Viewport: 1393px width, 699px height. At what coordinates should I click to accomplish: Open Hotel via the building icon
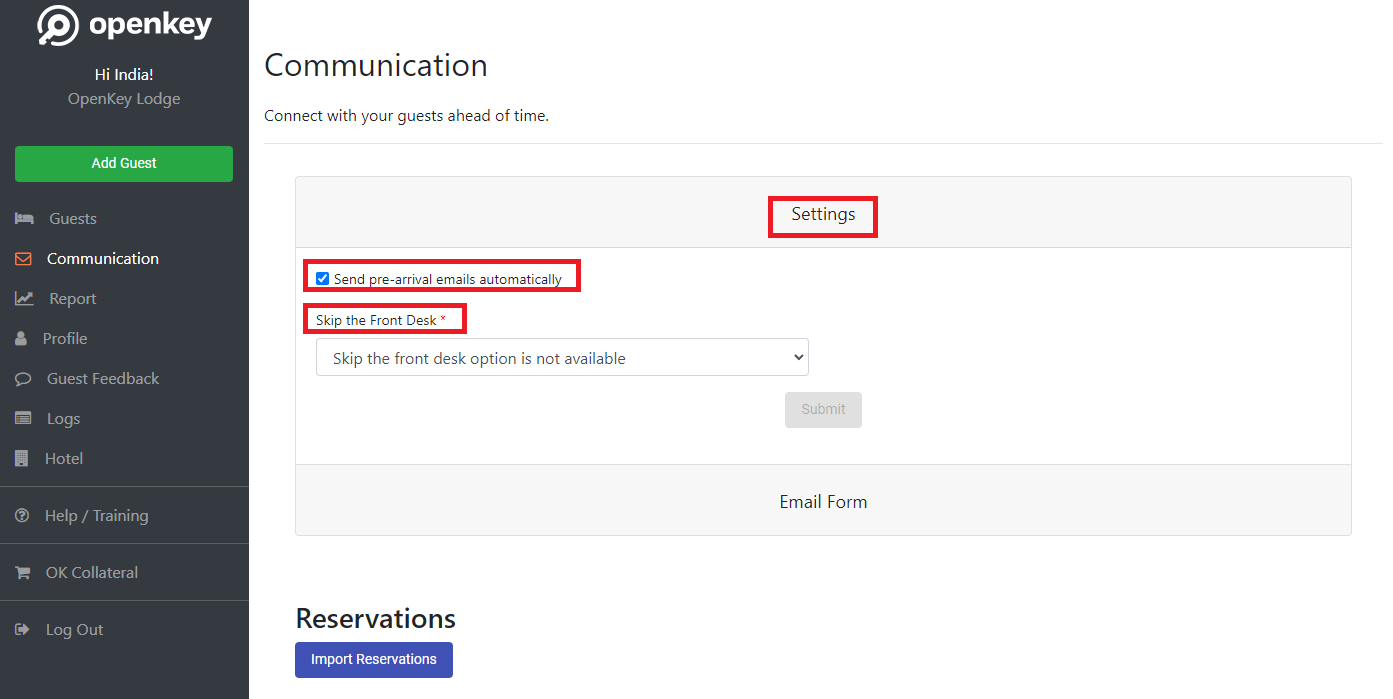[x=22, y=458]
